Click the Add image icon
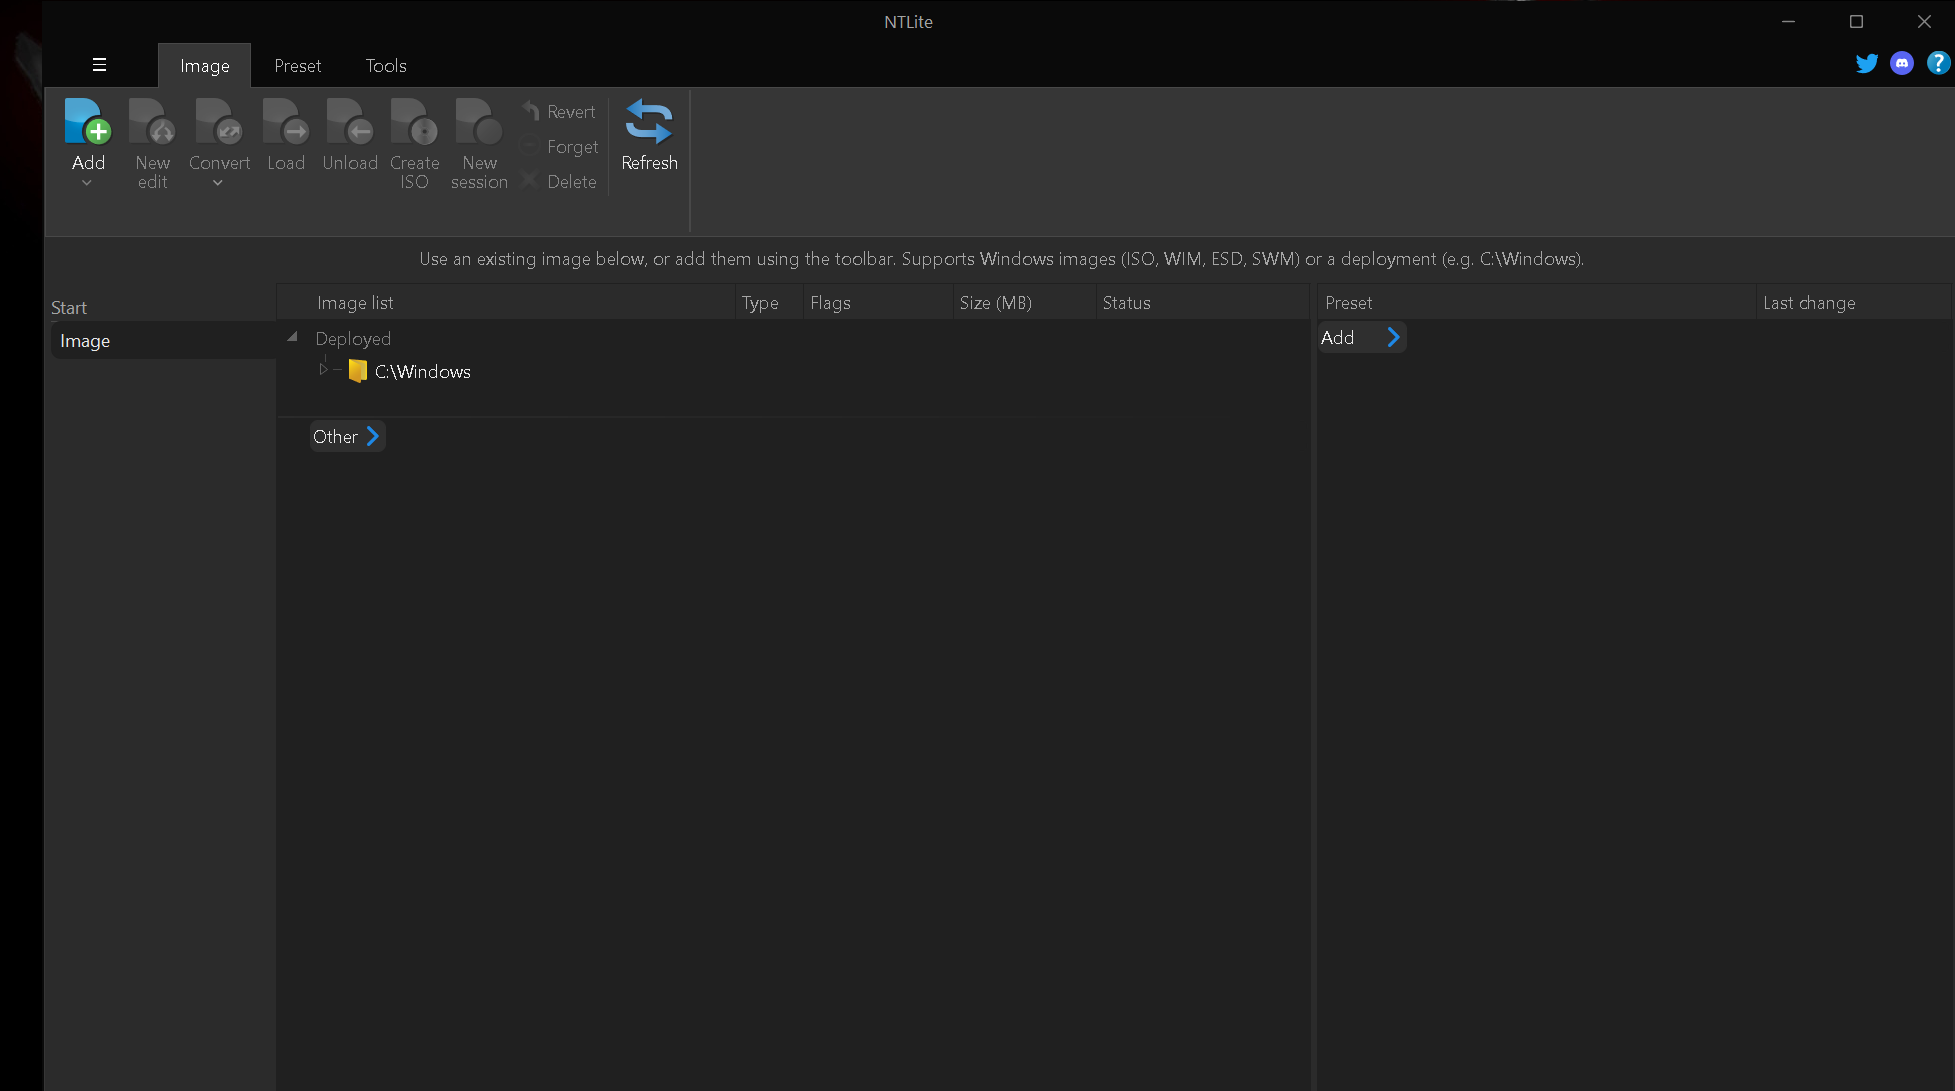The image size is (1955, 1091). (88, 122)
